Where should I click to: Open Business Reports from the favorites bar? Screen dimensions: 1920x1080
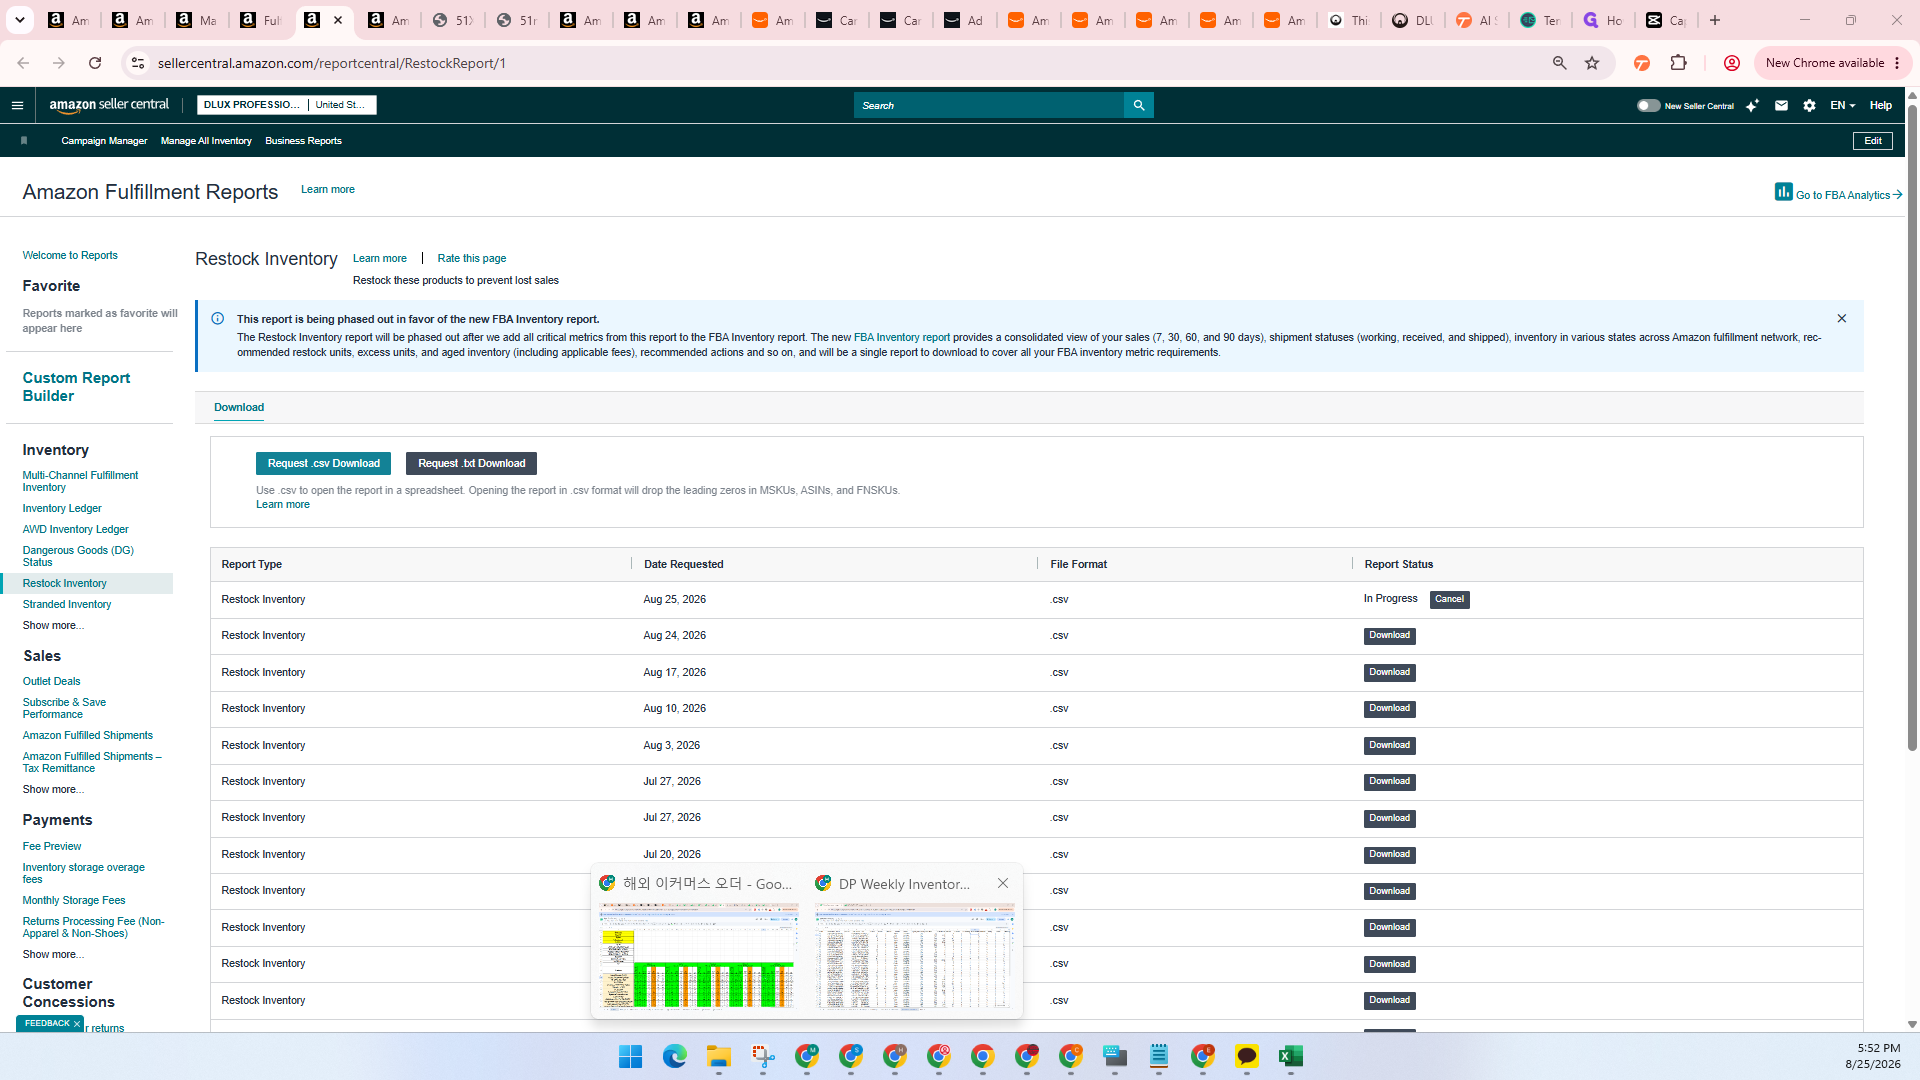tap(303, 141)
